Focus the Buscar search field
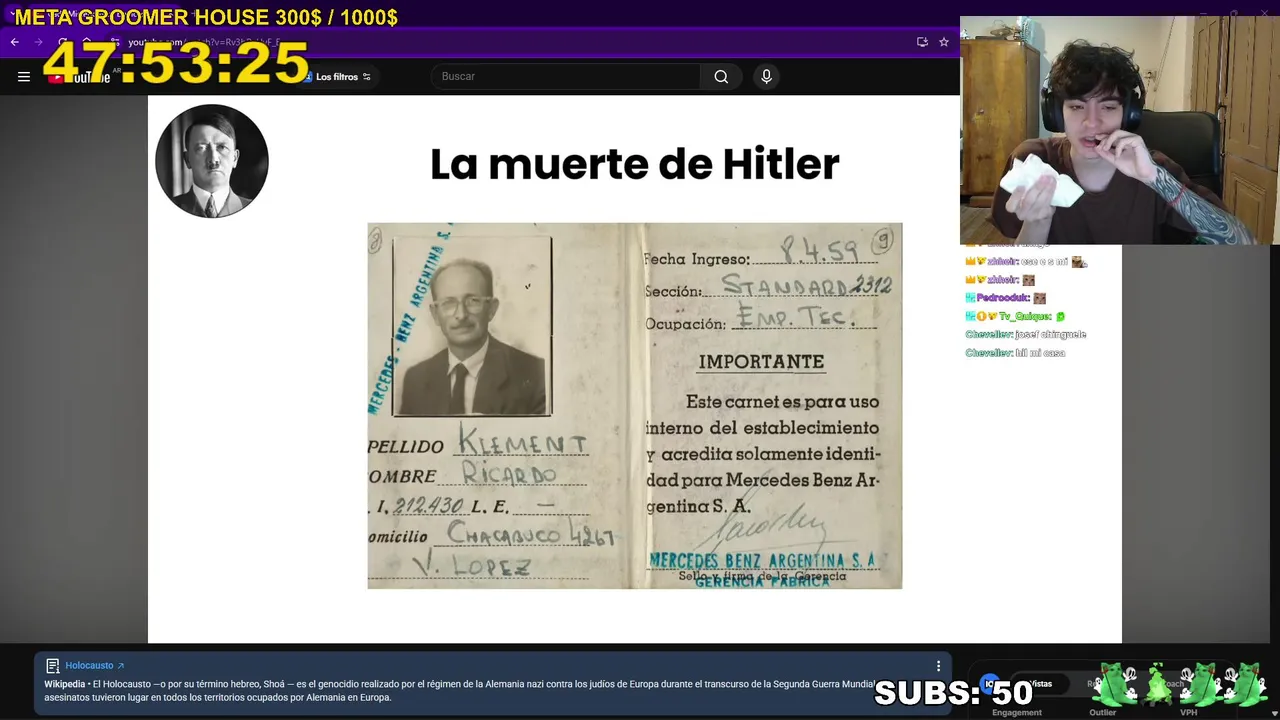The image size is (1280, 720). click(566, 77)
